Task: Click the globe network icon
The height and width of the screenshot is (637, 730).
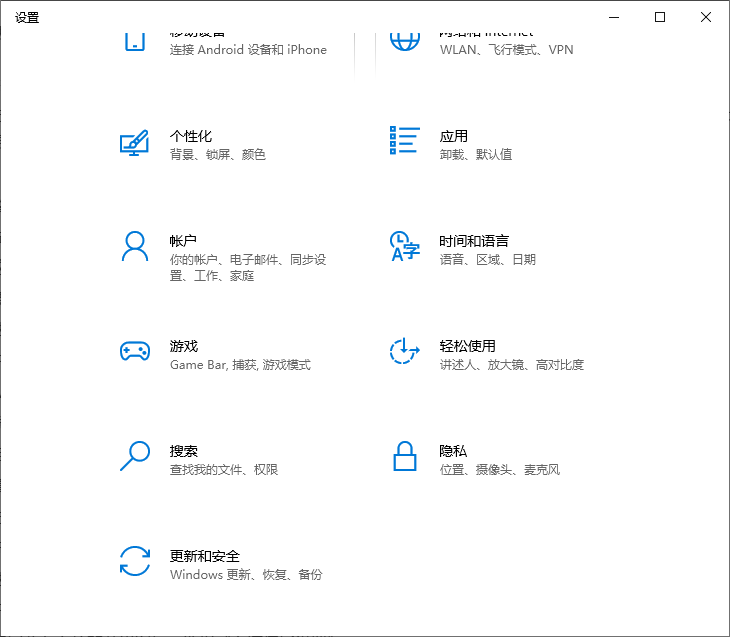Action: tap(405, 41)
